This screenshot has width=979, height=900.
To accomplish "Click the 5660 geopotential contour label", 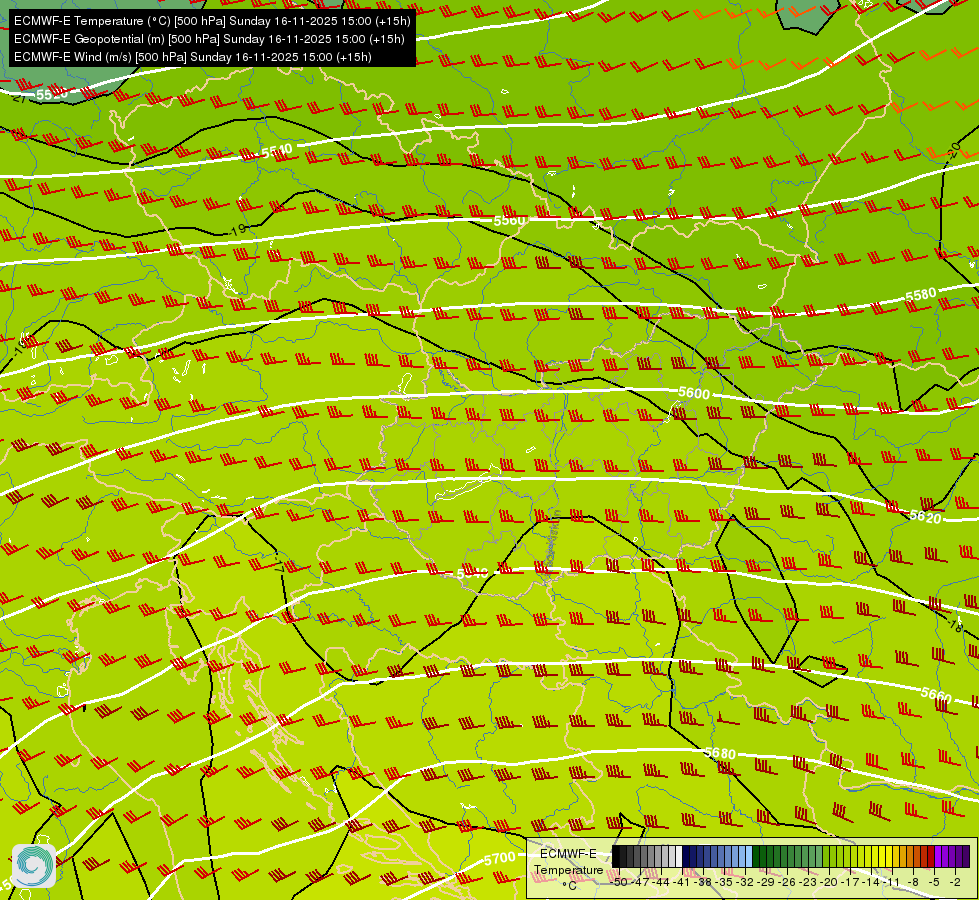I will coord(936,695).
